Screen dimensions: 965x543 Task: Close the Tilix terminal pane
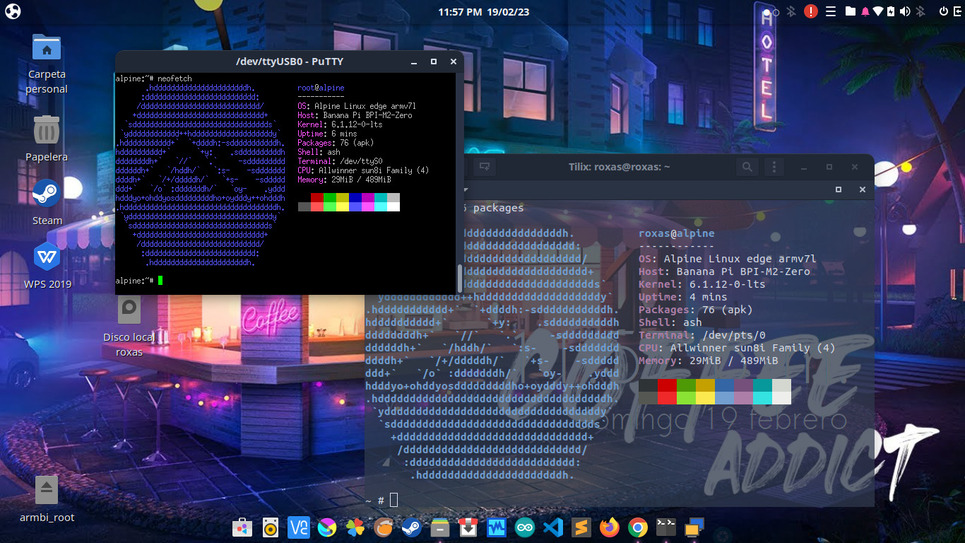(862, 190)
